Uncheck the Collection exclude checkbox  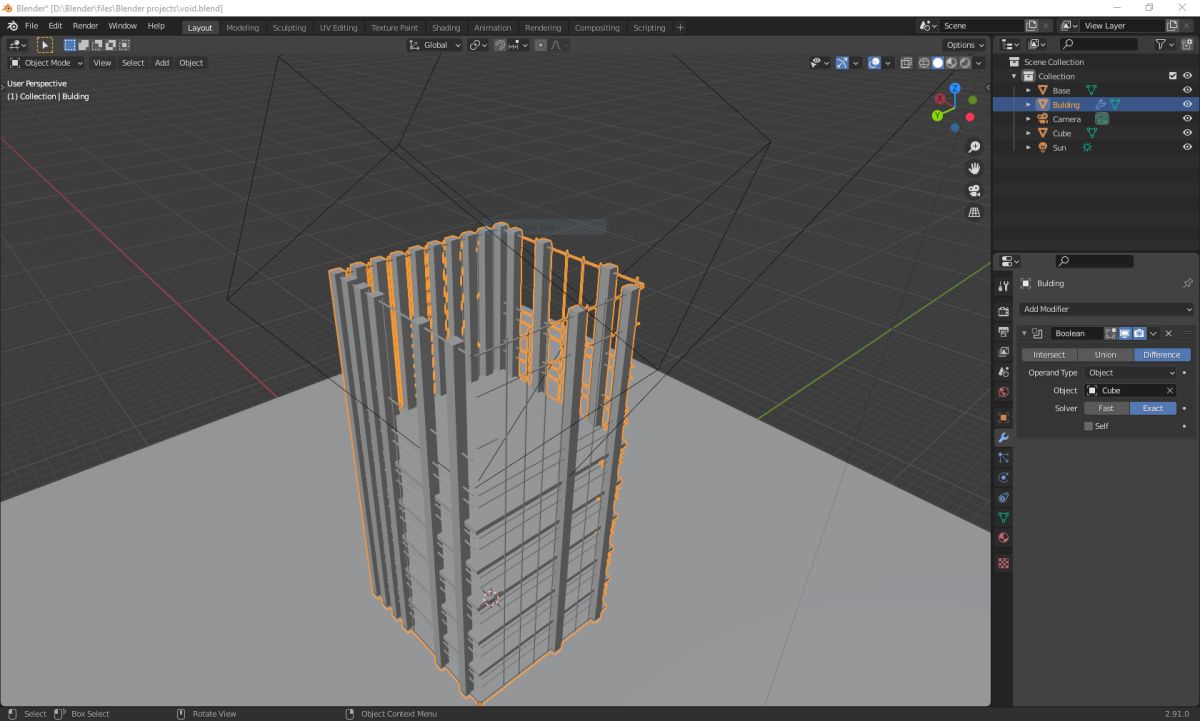tap(1173, 76)
